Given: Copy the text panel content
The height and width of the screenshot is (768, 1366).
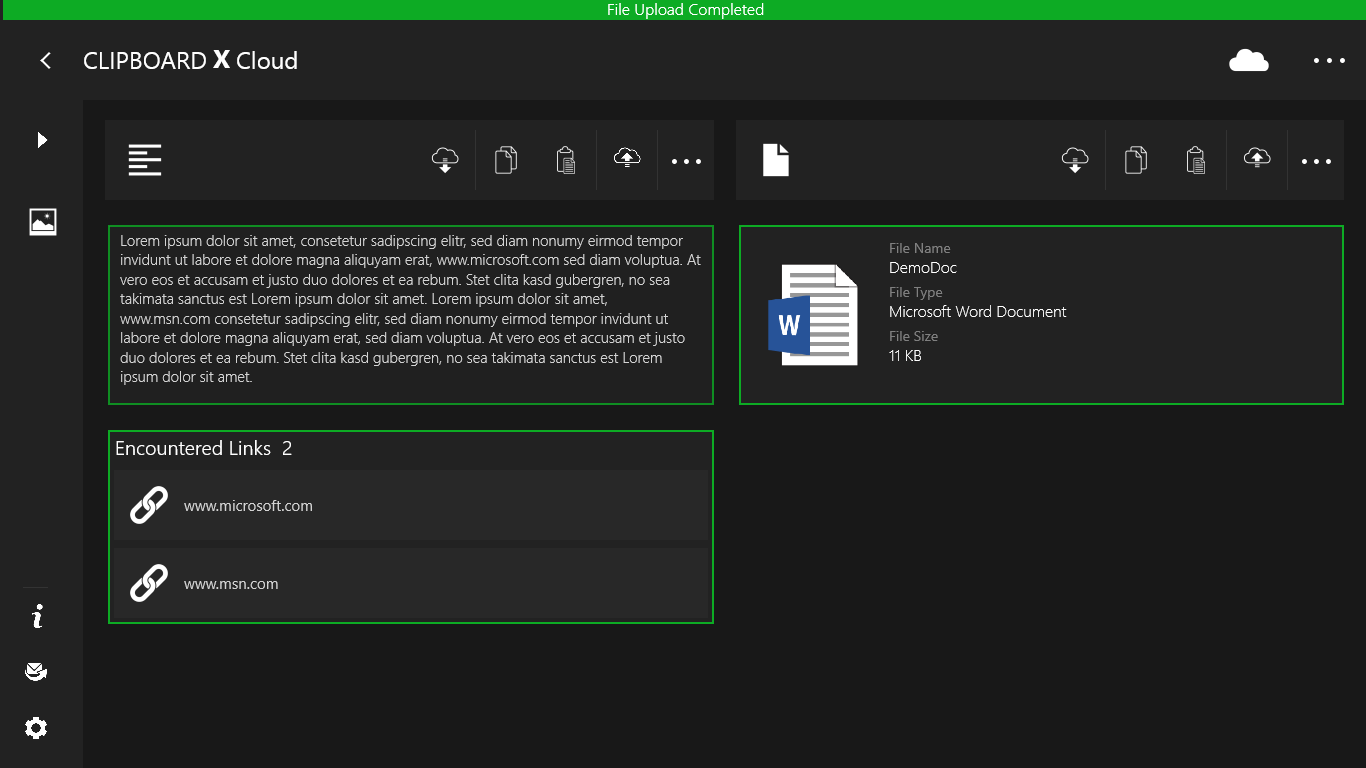Looking at the screenshot, I should point(506,160).
